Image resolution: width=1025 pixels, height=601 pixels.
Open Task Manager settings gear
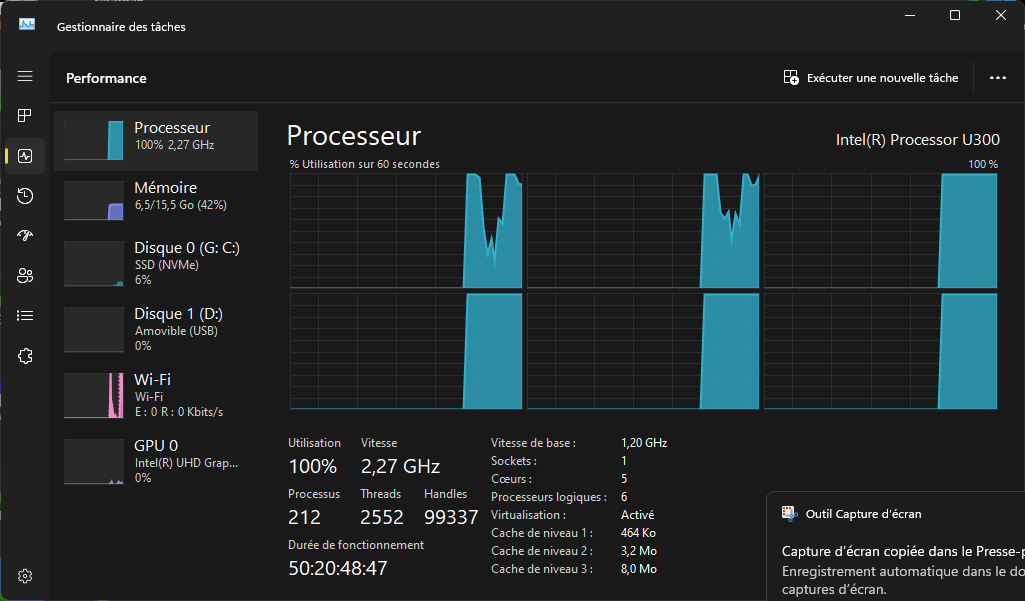click(25, 576)
